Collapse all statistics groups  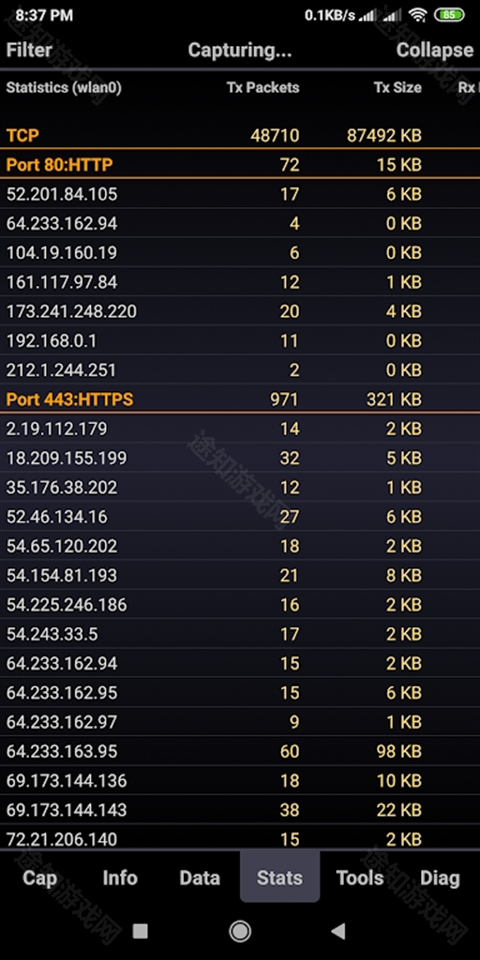click(x=435, y=50)
